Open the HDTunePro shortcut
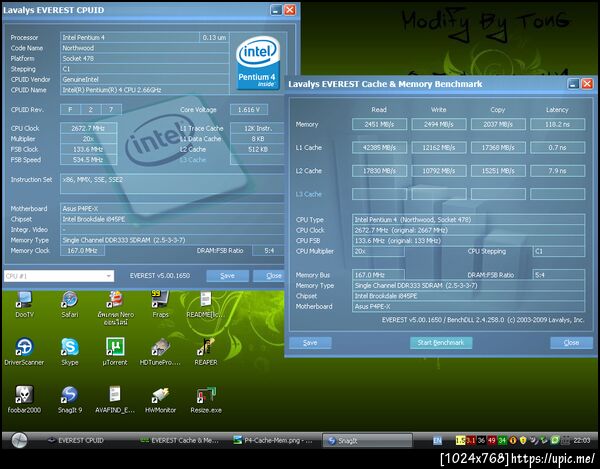 160,352
